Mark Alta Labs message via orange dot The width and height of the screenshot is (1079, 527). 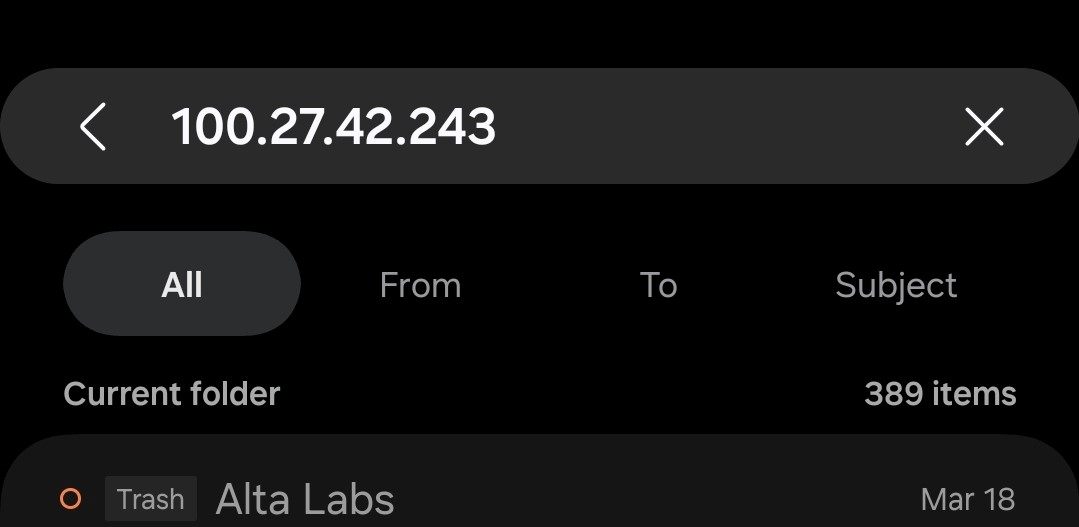[x=70, y=498]
